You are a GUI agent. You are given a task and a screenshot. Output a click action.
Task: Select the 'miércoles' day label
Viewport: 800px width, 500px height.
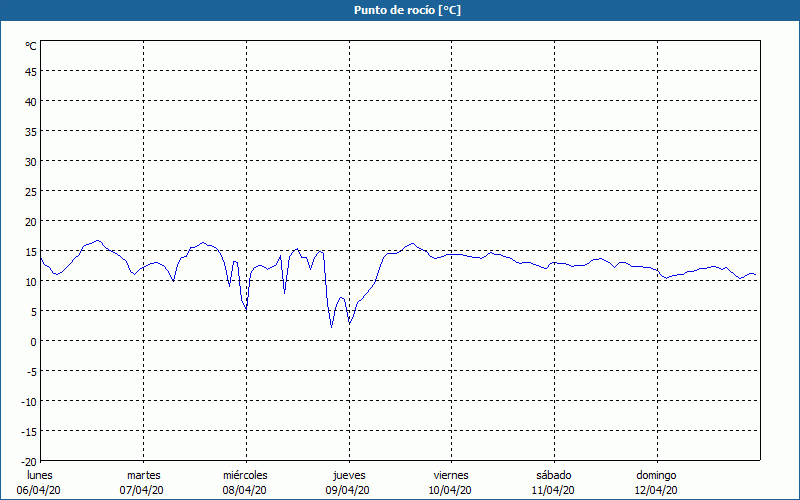(245, 475)
